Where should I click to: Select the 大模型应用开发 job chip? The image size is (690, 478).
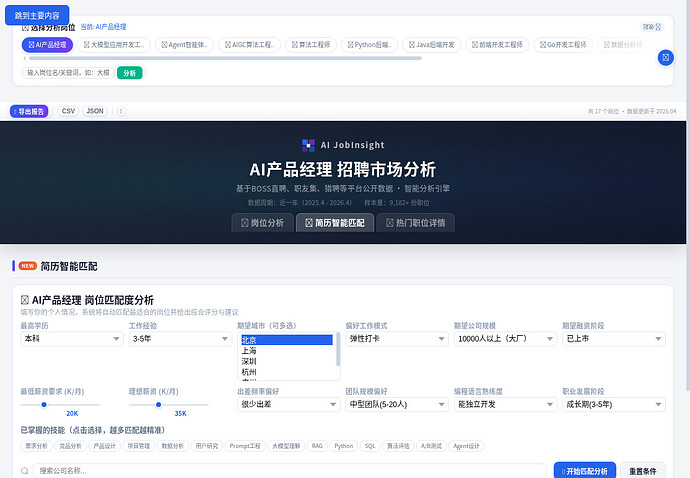114,45
